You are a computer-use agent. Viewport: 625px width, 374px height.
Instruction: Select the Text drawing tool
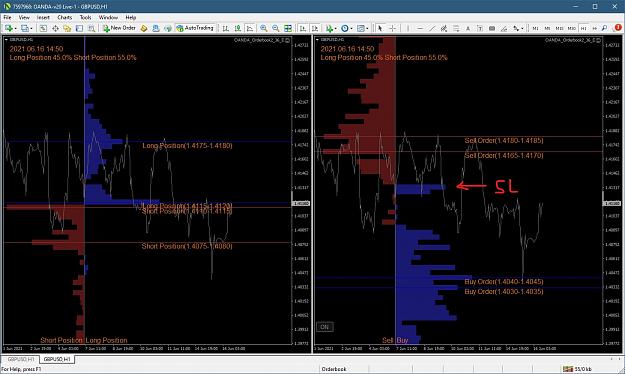(468, 28)
